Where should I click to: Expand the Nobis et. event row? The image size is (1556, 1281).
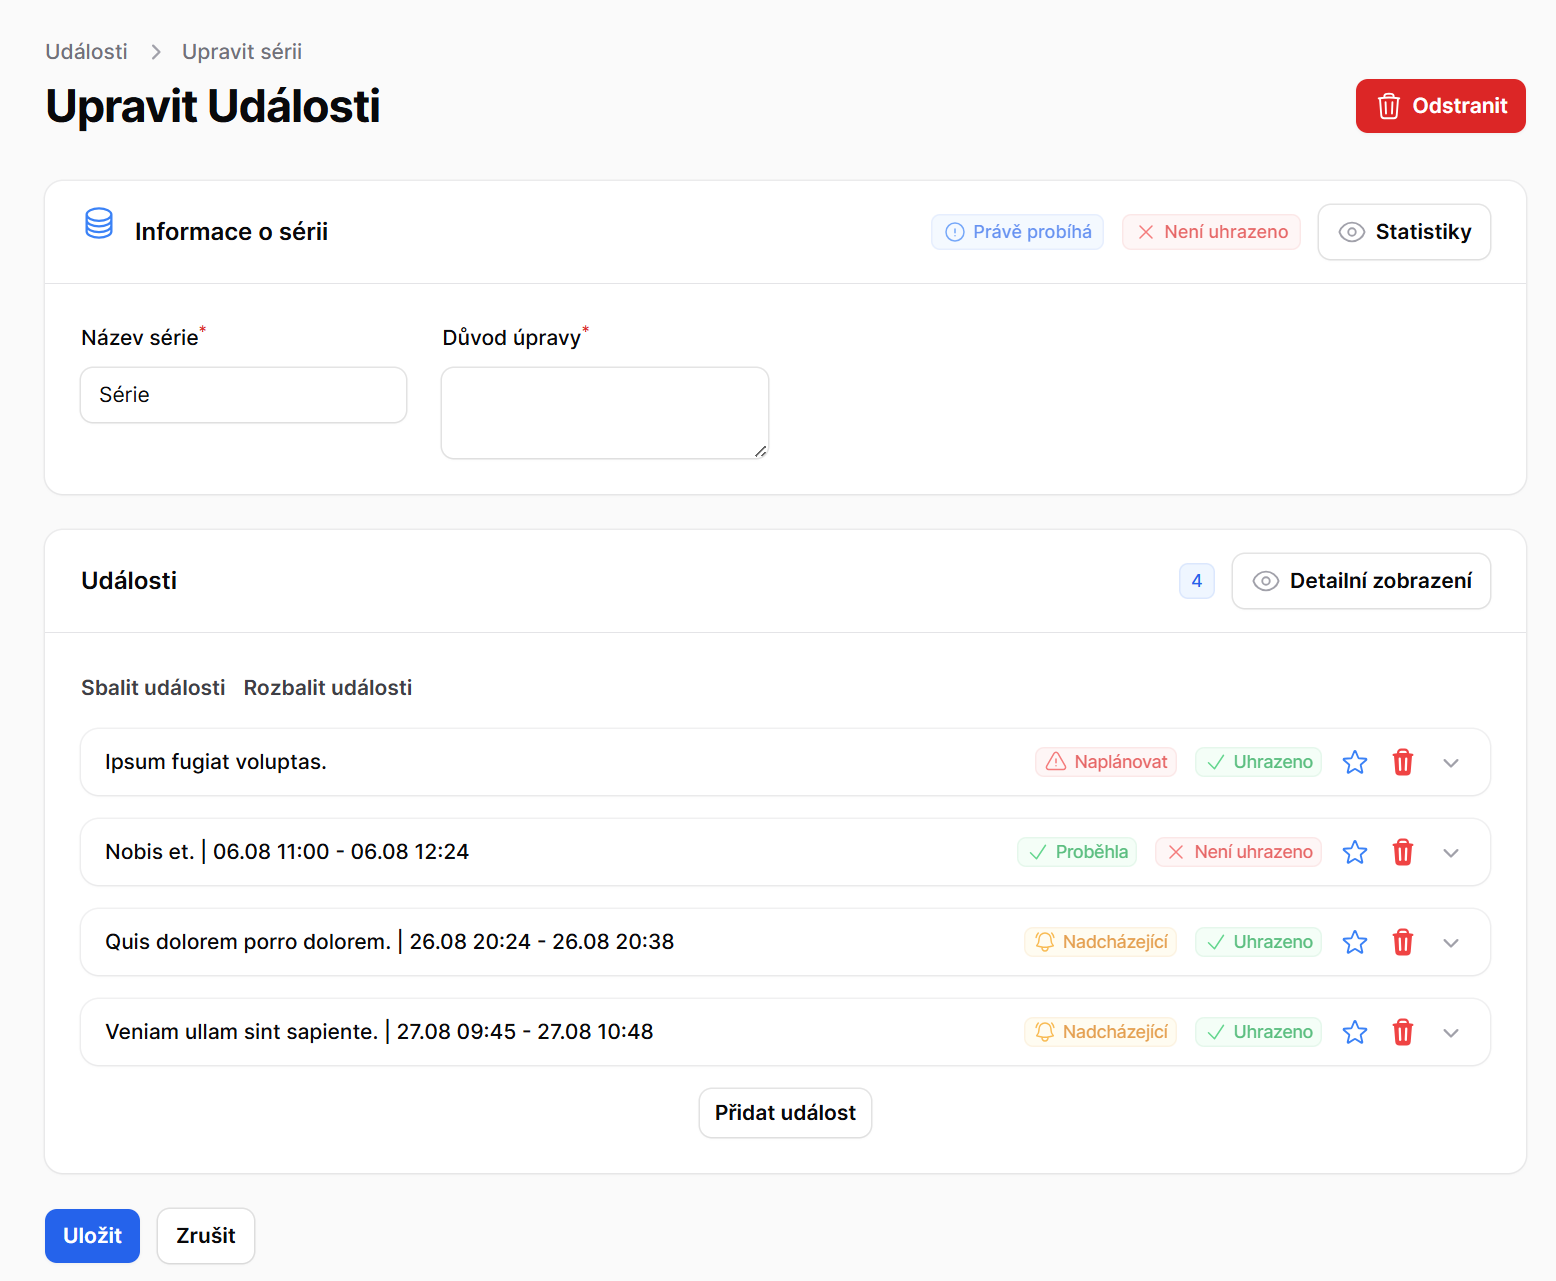coord(1451,853)
